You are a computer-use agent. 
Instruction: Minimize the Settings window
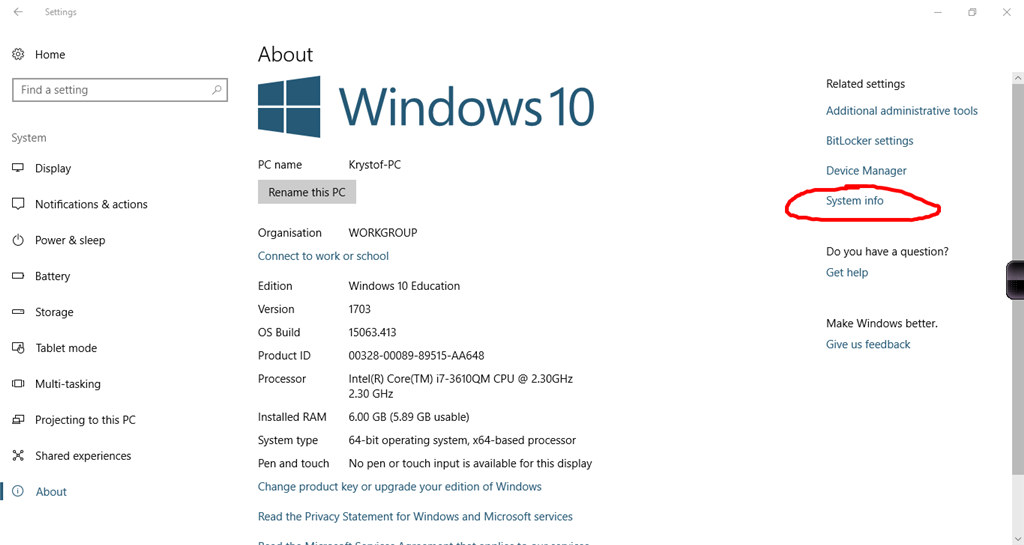point(938,12)
